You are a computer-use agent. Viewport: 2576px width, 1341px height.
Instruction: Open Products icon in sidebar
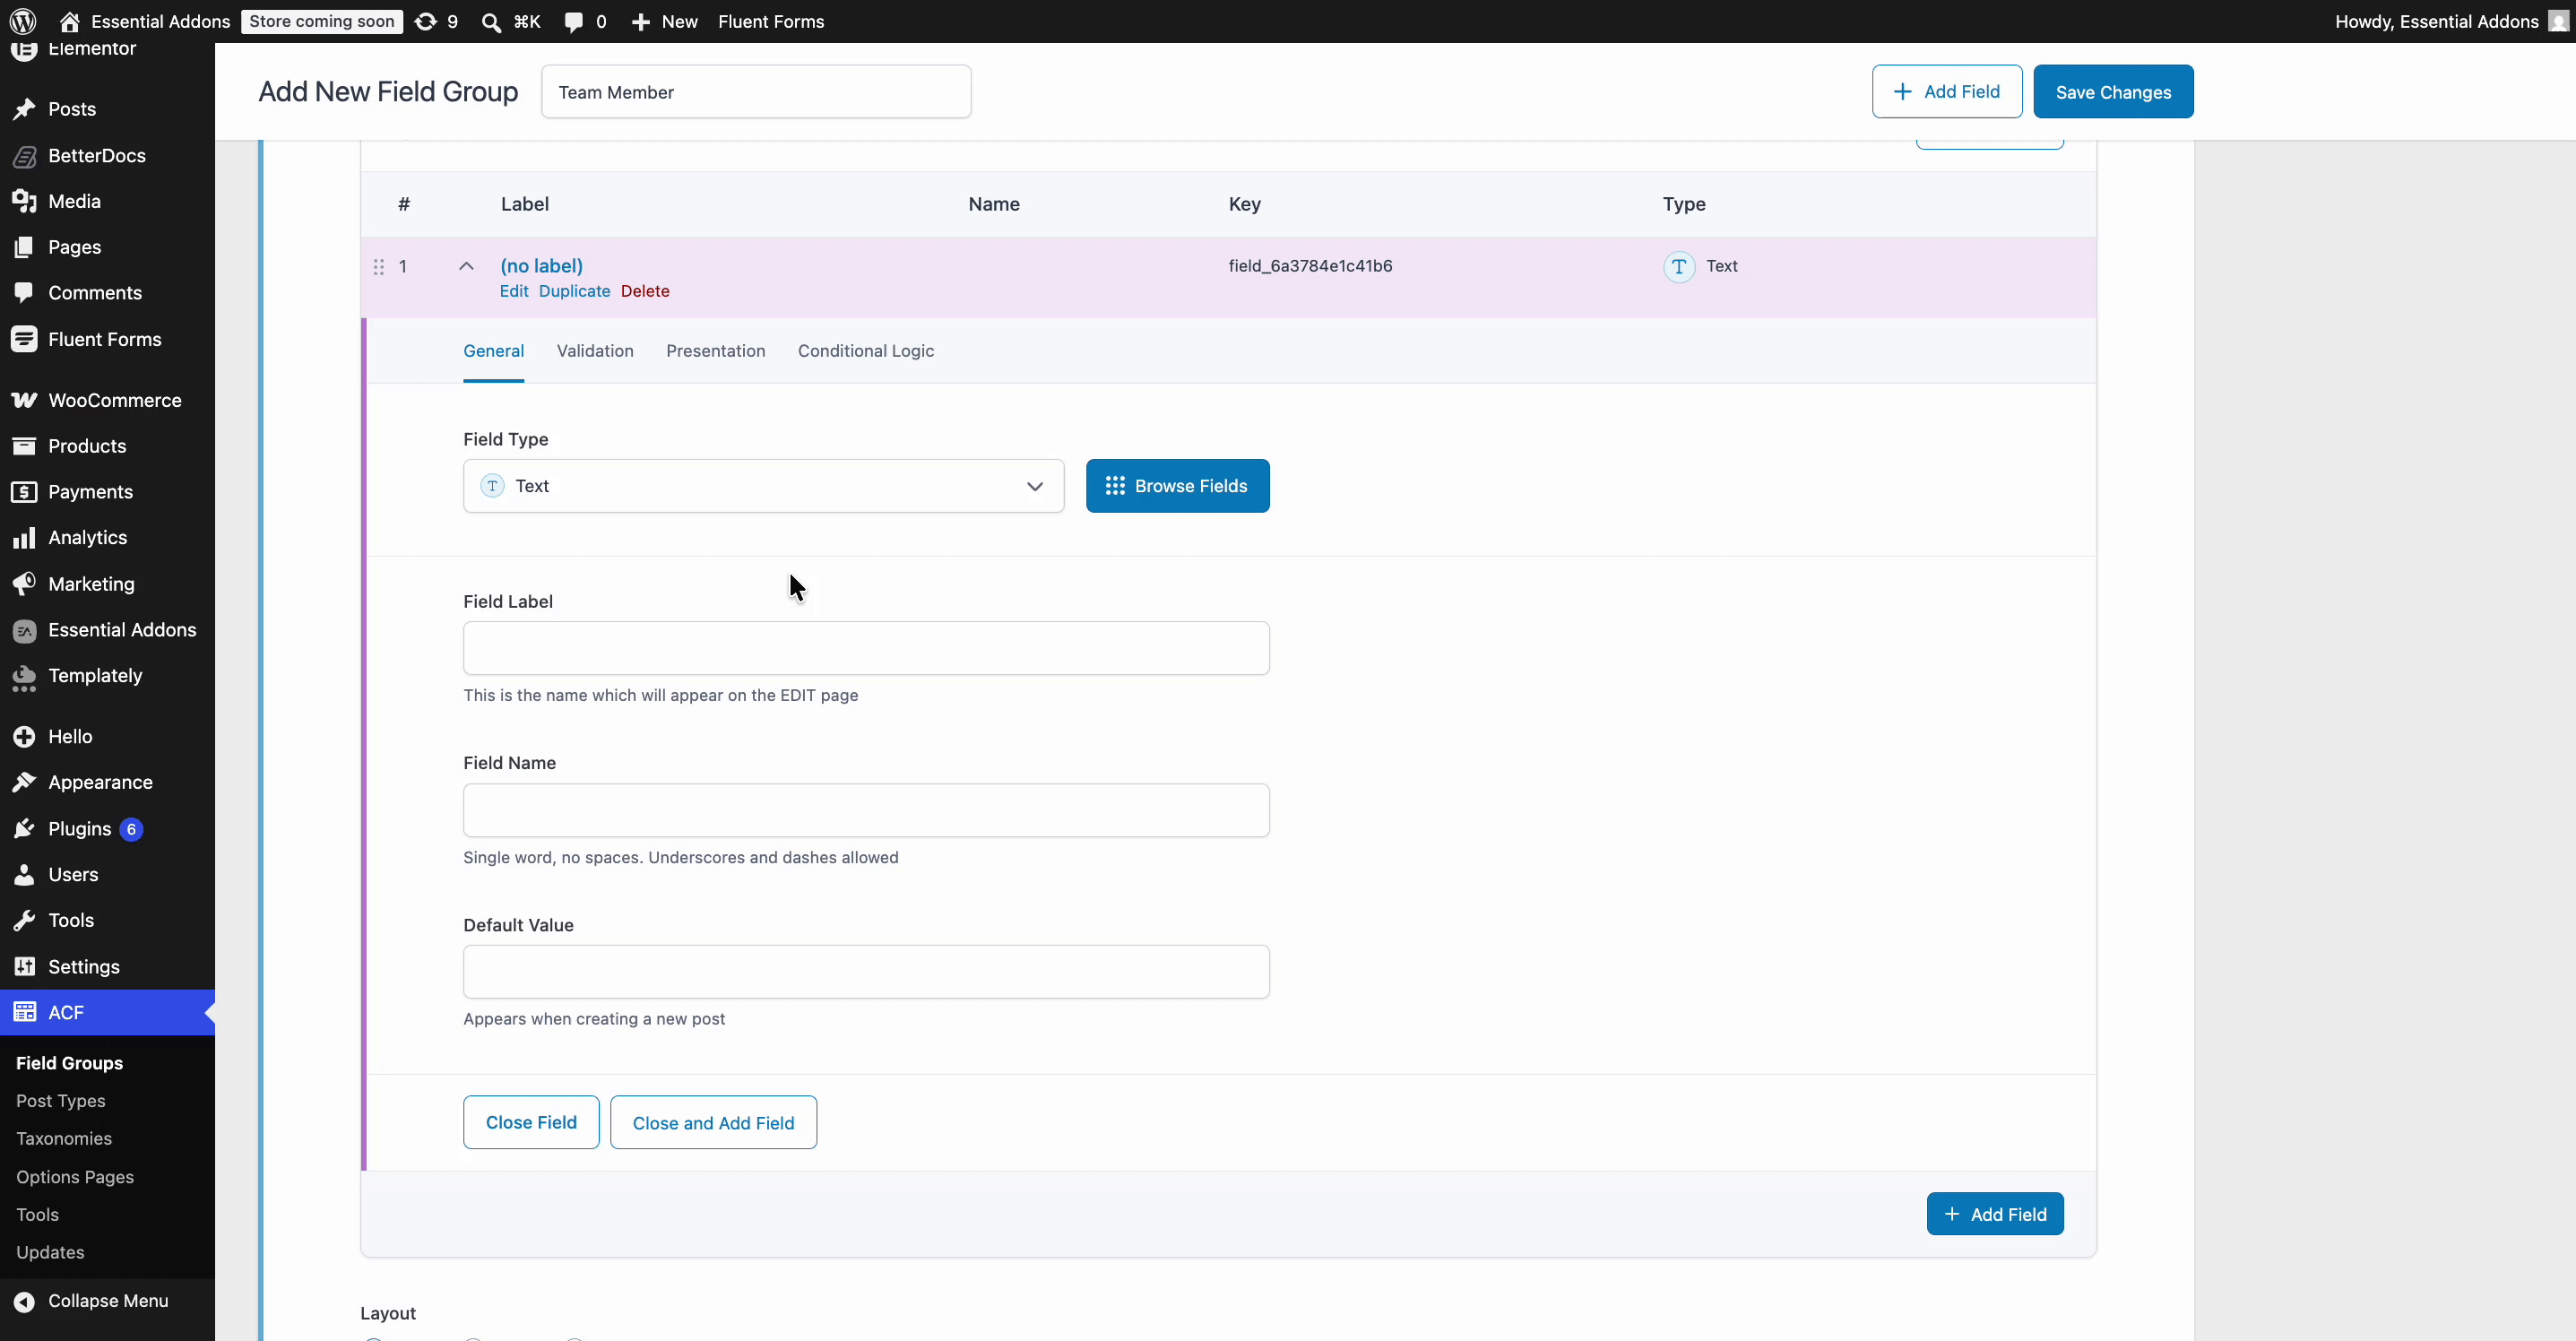coord(24,446)
